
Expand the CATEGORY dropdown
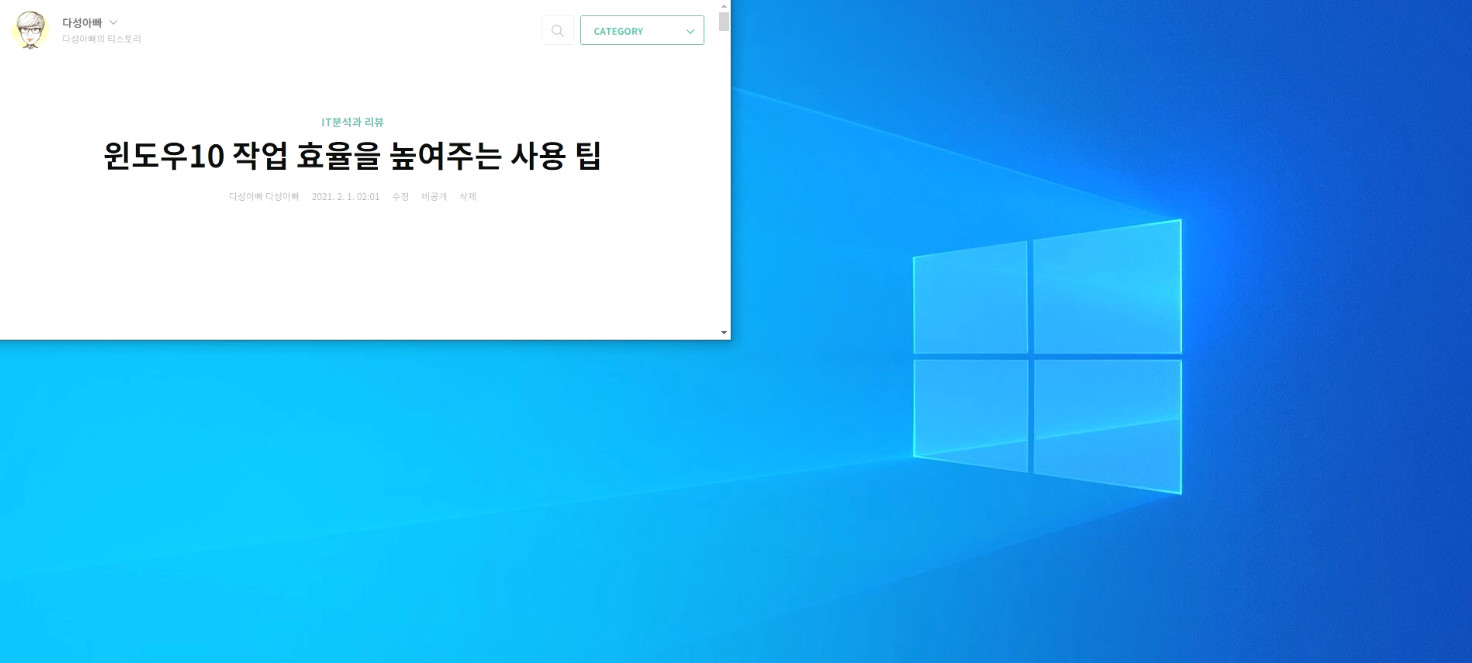tap(642, 31)
